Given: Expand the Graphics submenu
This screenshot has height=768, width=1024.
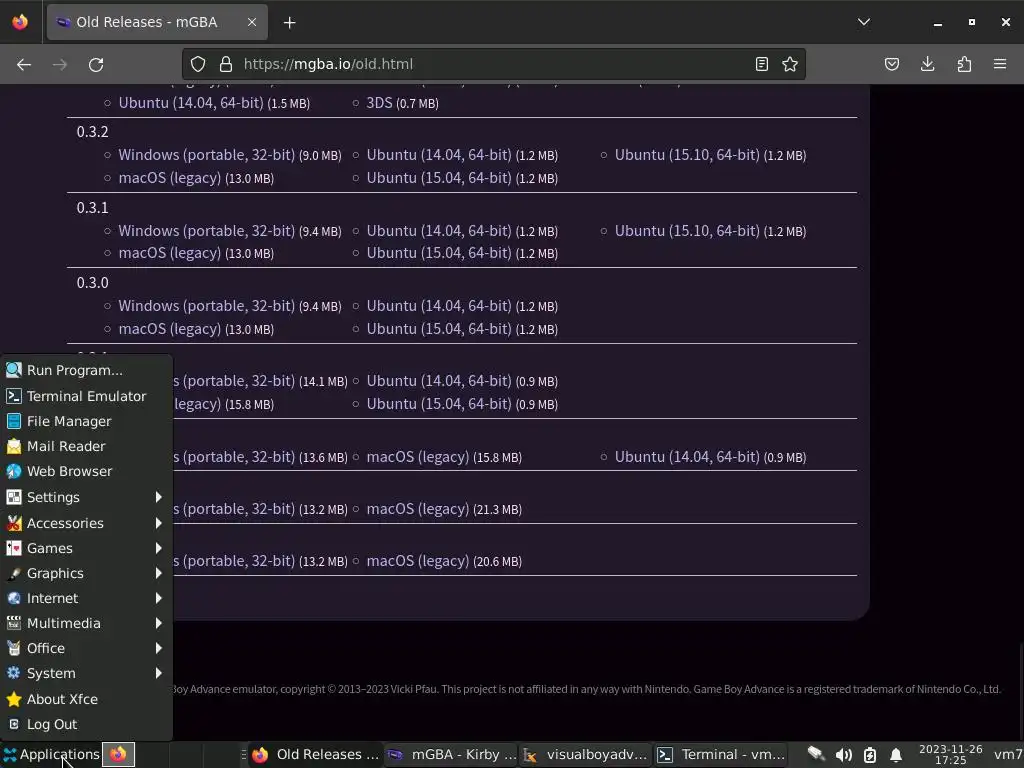Looking at the screenshot, I should [x=86, y=573].
